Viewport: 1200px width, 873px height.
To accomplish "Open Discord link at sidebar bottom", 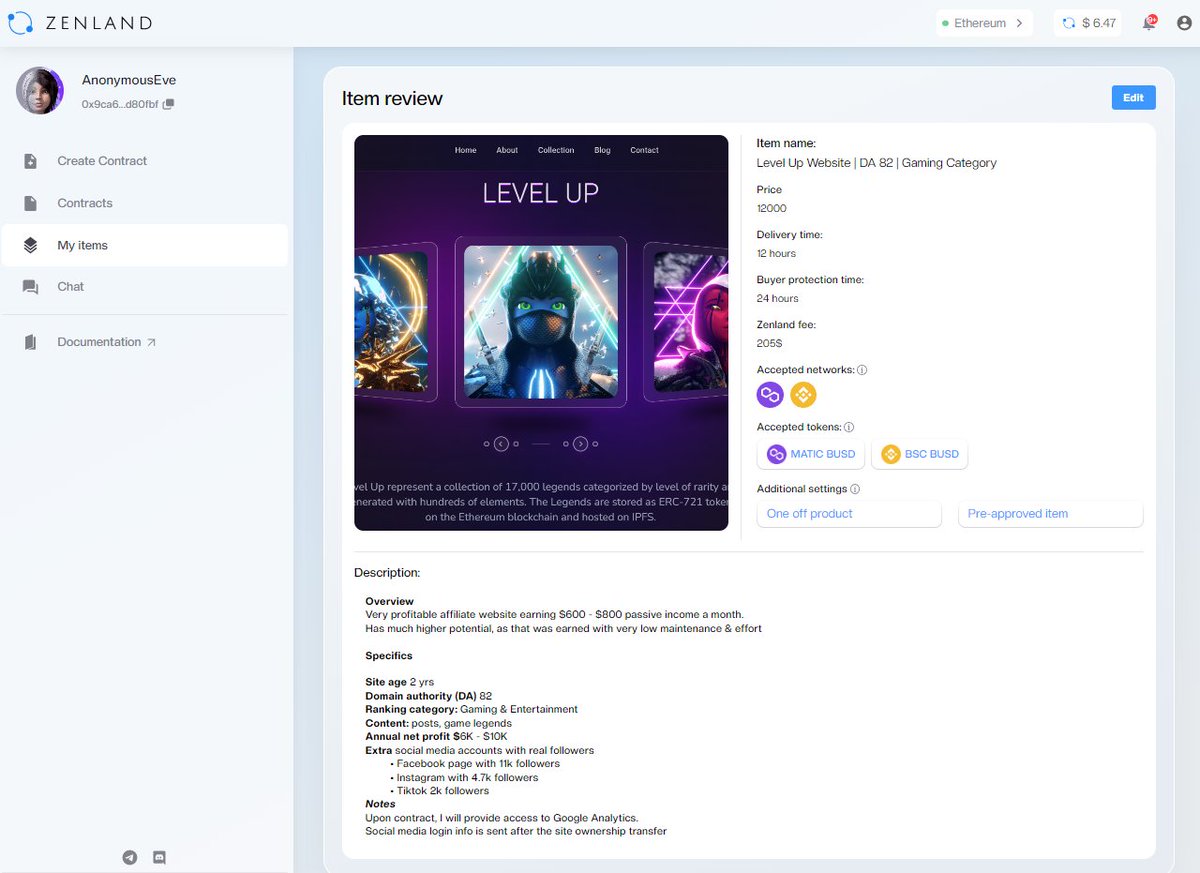I will click(x=159, y=857).
